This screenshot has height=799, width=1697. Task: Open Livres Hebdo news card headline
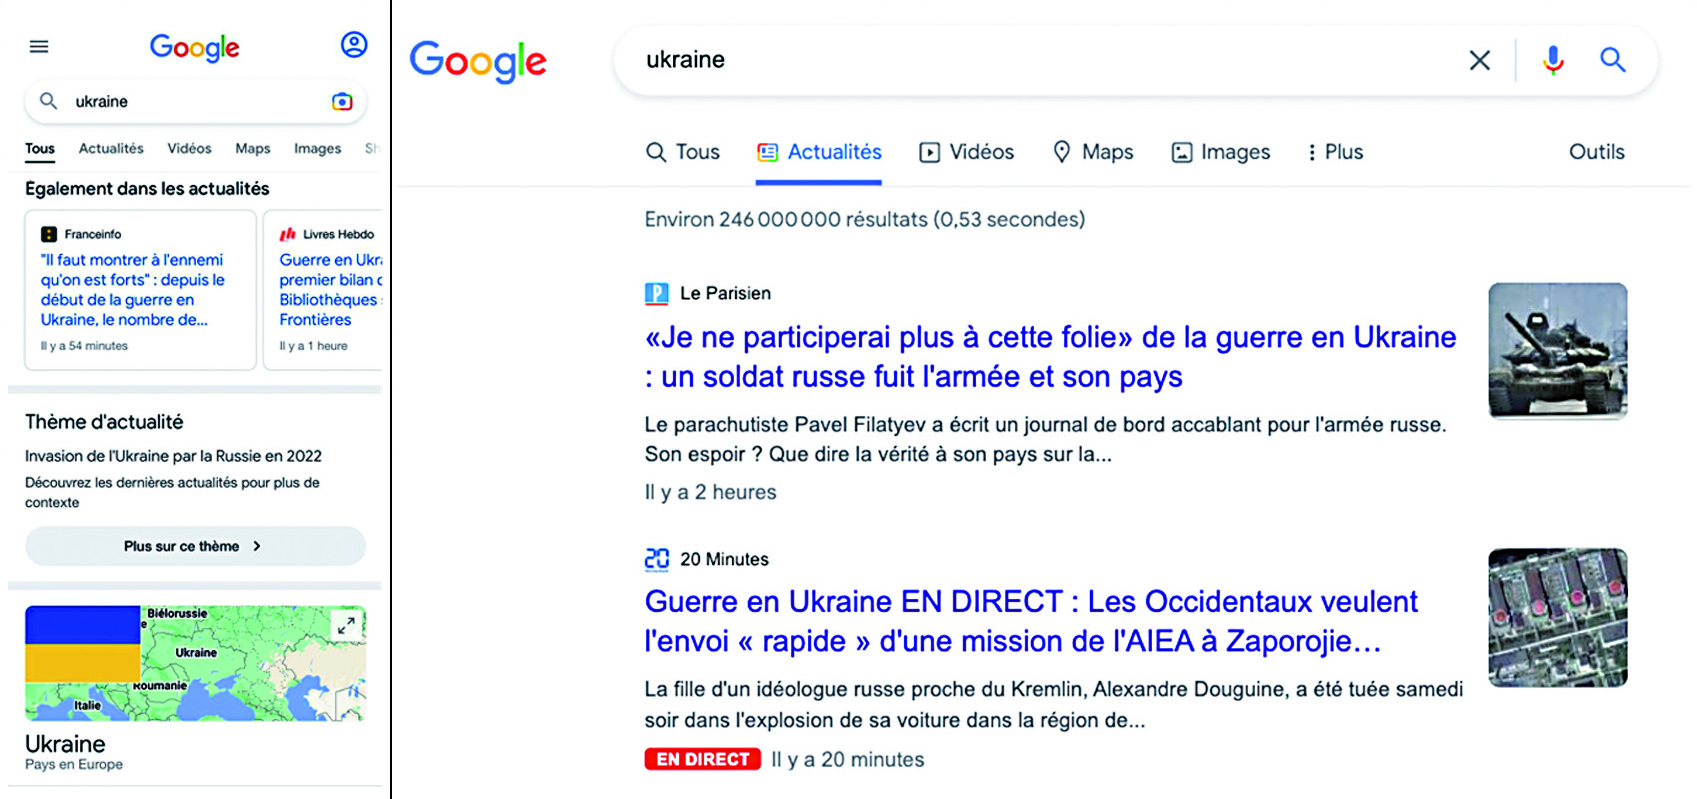click(330, 290)
